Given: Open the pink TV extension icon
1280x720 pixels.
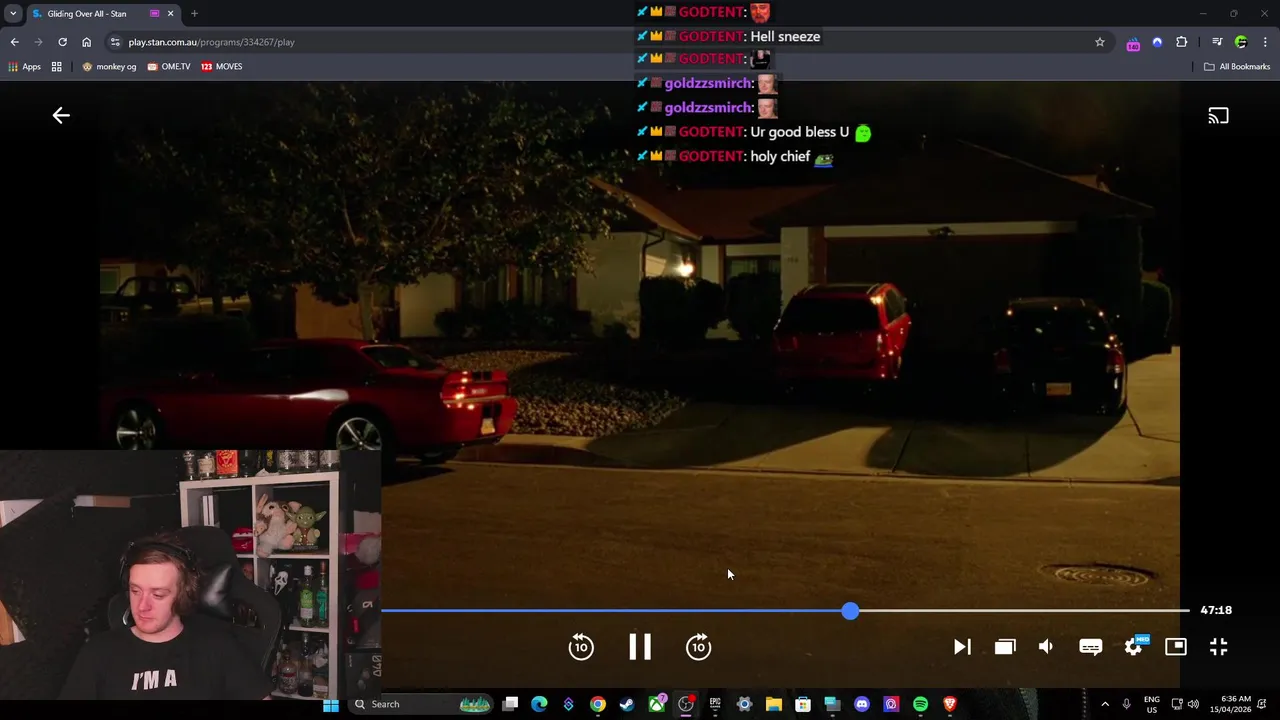Looking at the screenshot, I should click(1133, 43).
